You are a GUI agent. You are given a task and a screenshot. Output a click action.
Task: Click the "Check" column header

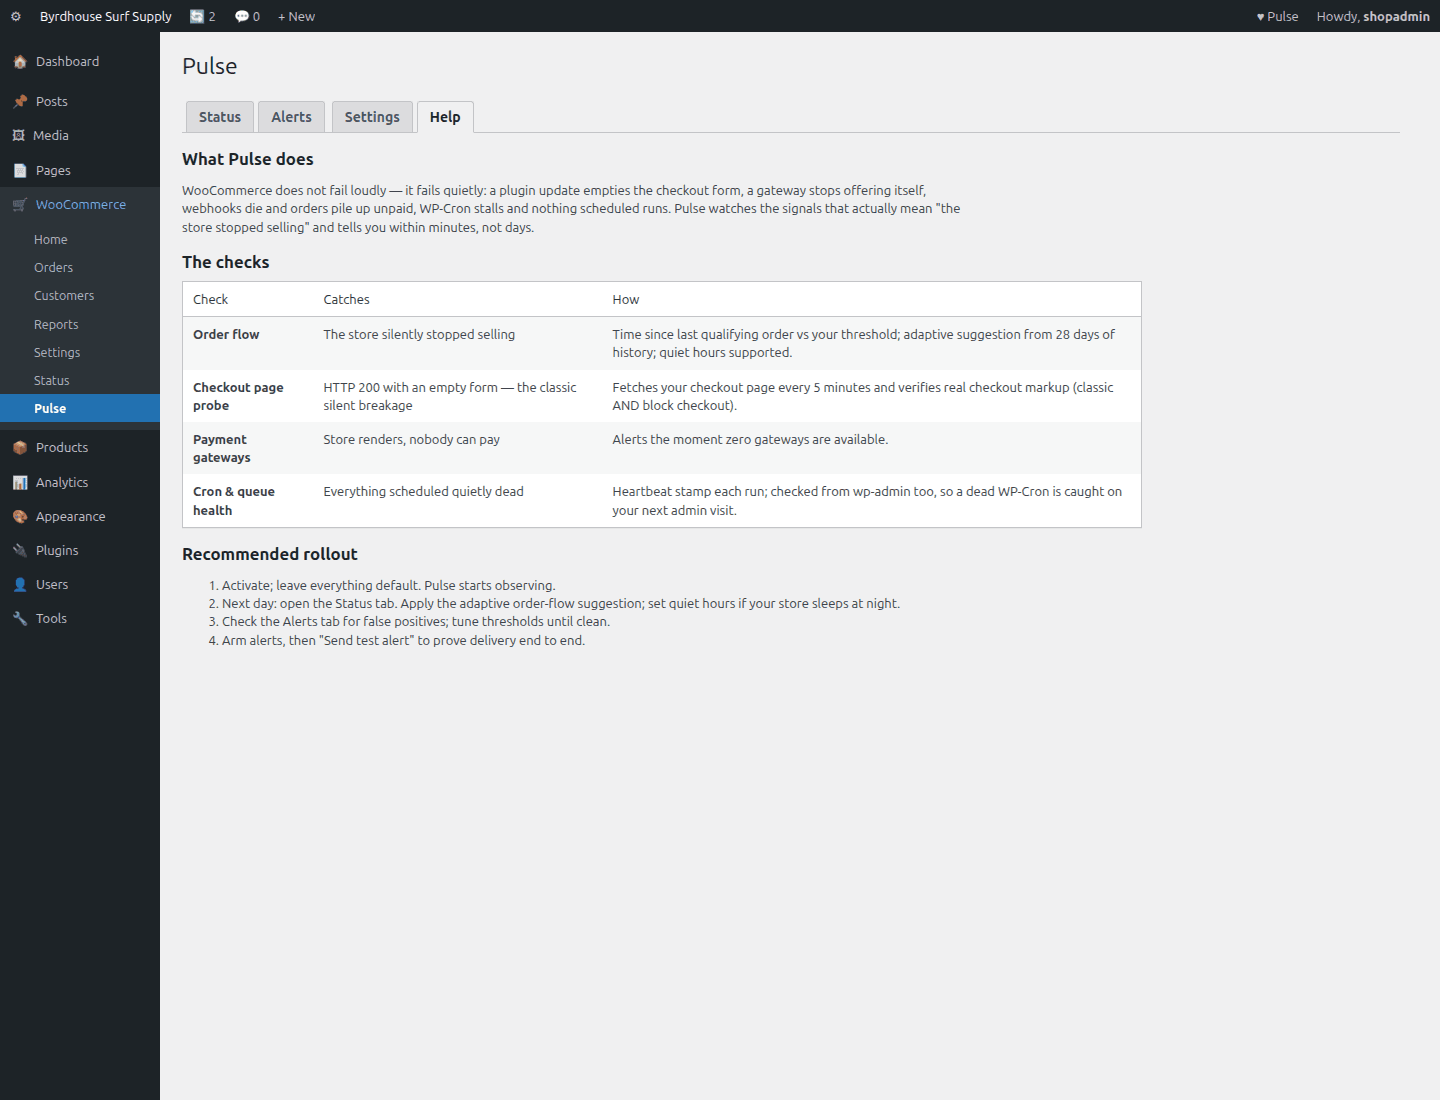(x=211, y=300)
